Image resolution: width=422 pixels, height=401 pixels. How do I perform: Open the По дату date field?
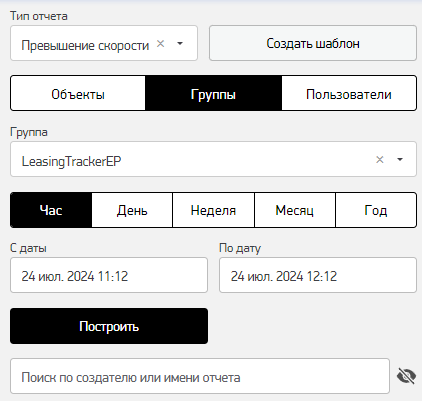click(x=318, y=275)
